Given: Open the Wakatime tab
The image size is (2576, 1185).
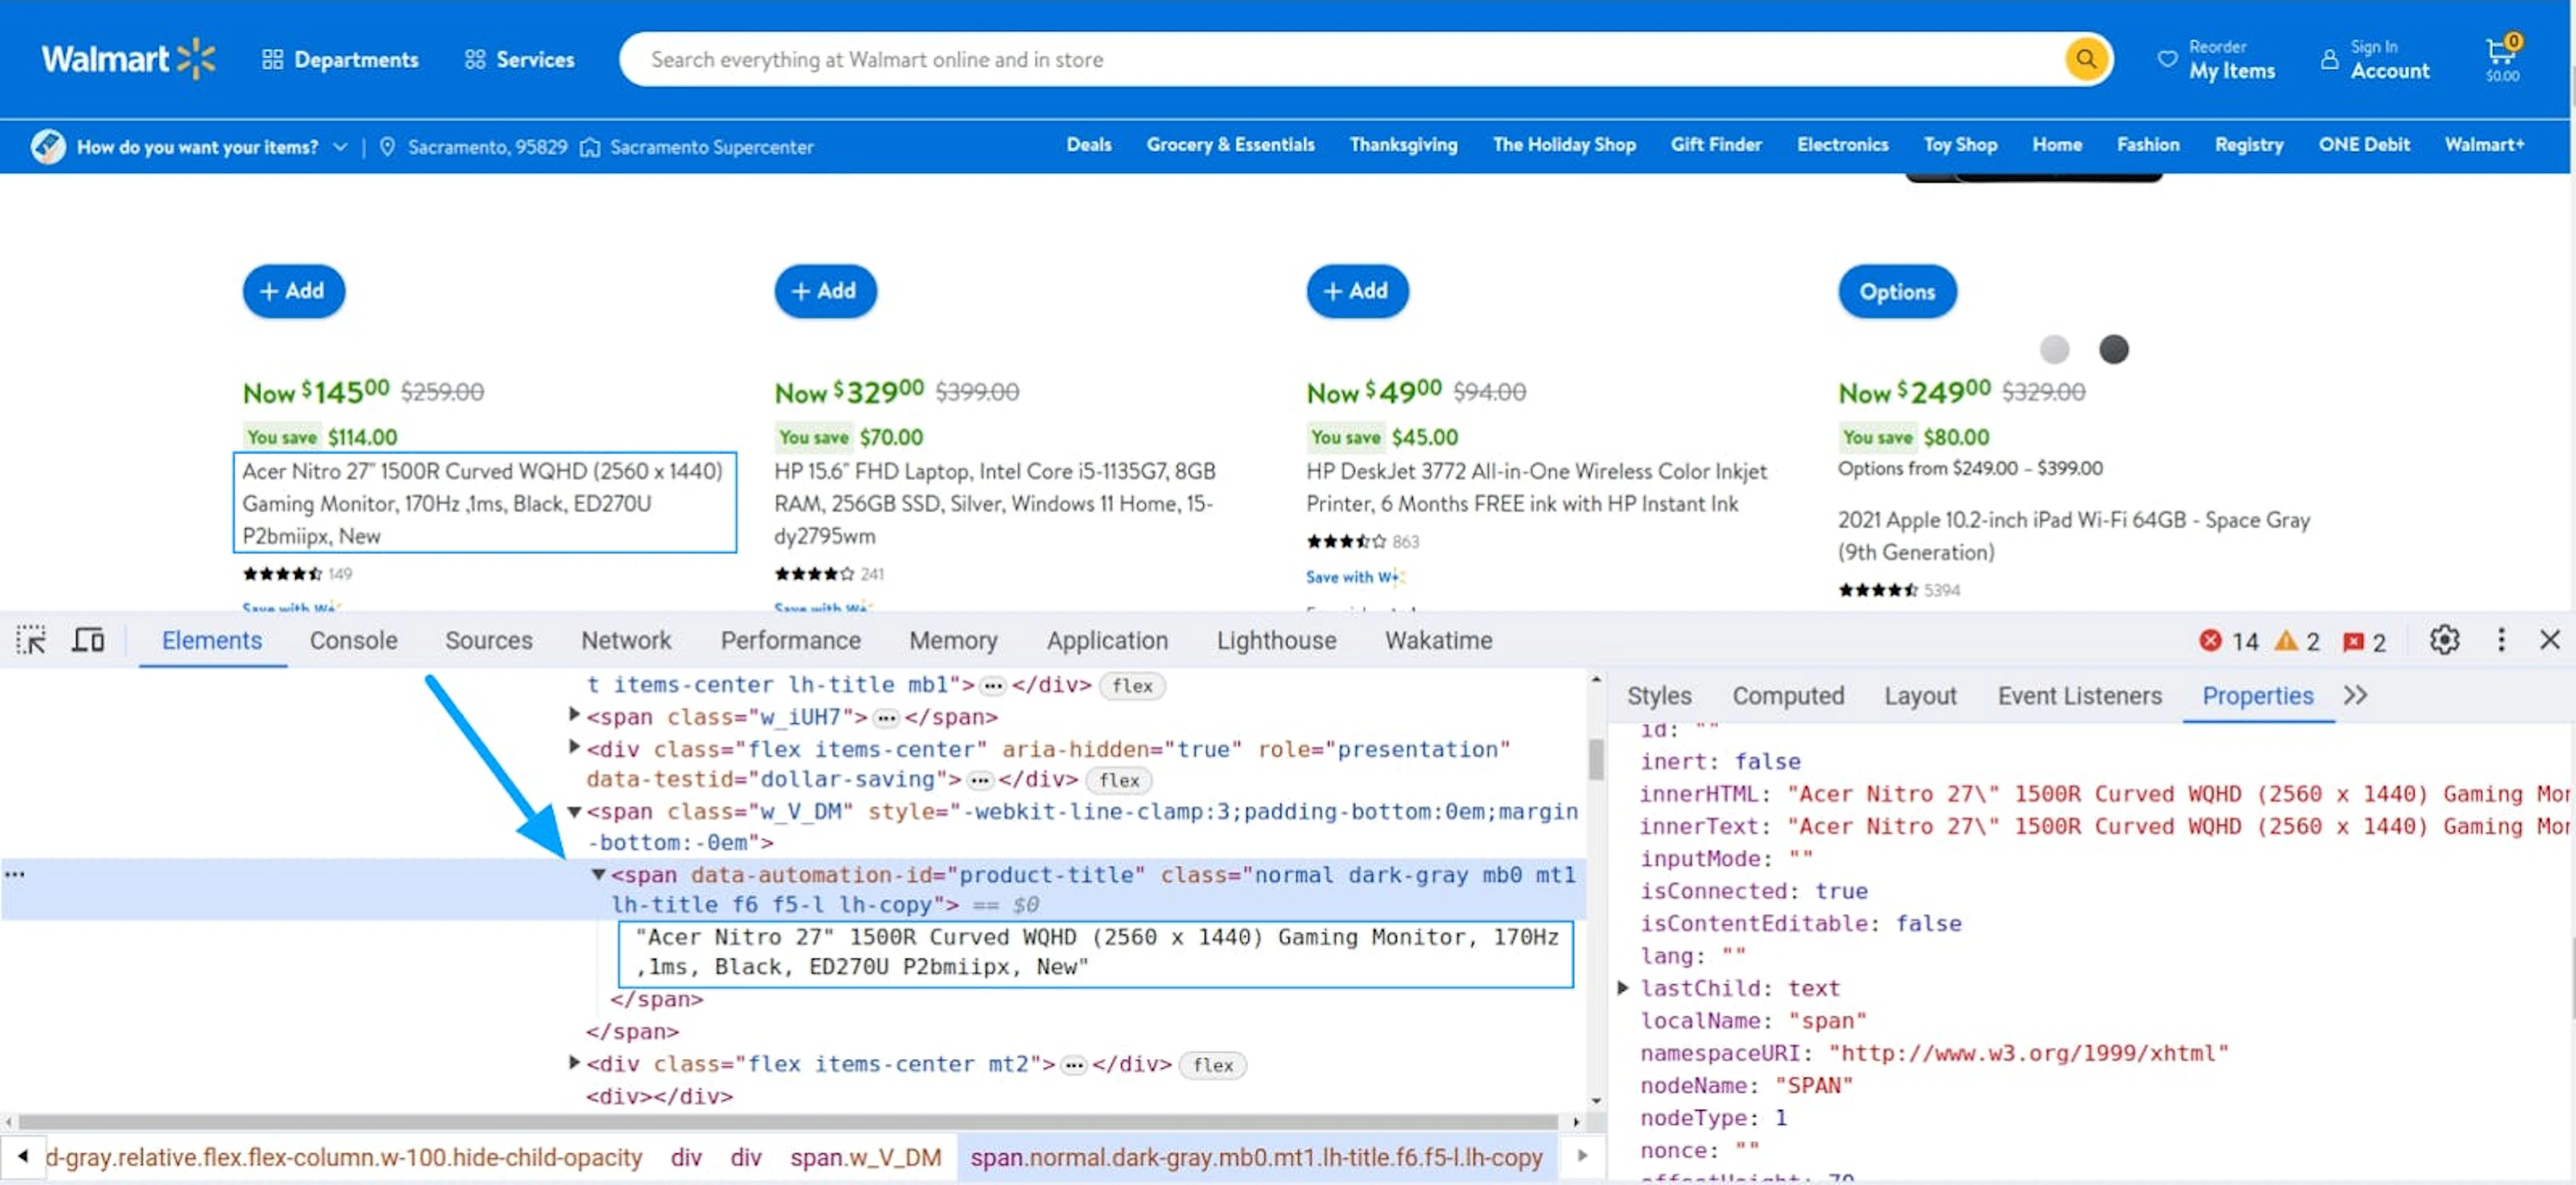Looking at the screenshot, I should 1438,640.
